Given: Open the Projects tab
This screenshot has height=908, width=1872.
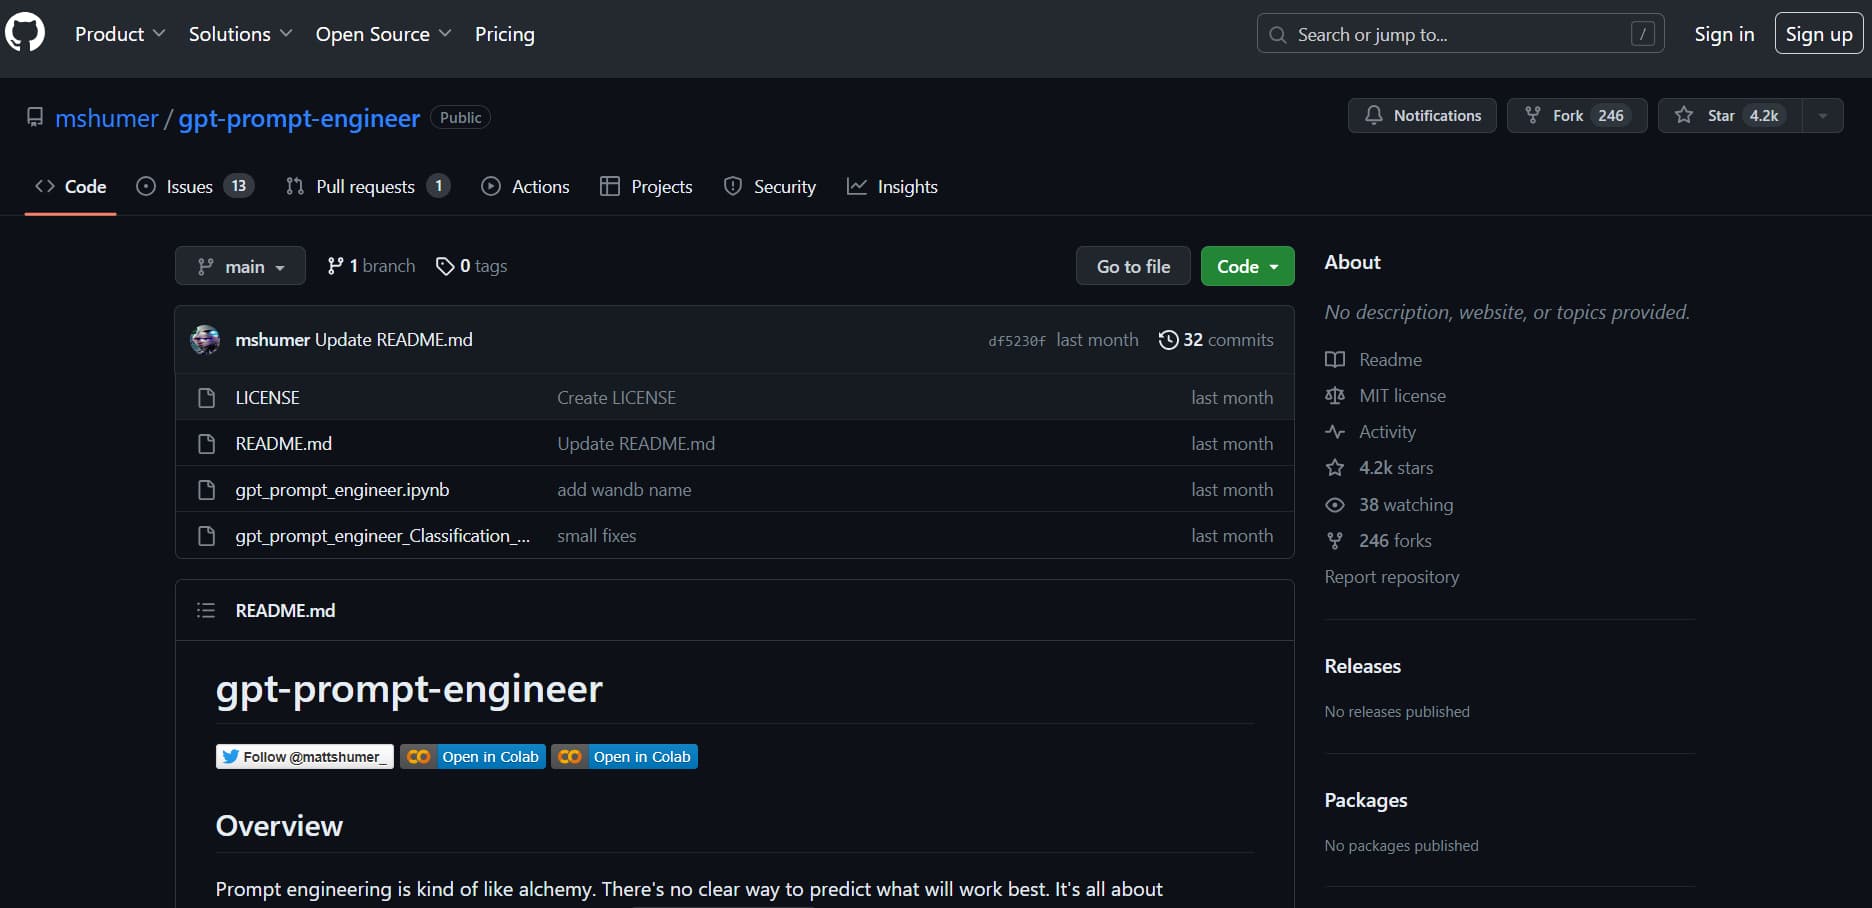Looking at the screenshot, I should (x=646, y=186).
